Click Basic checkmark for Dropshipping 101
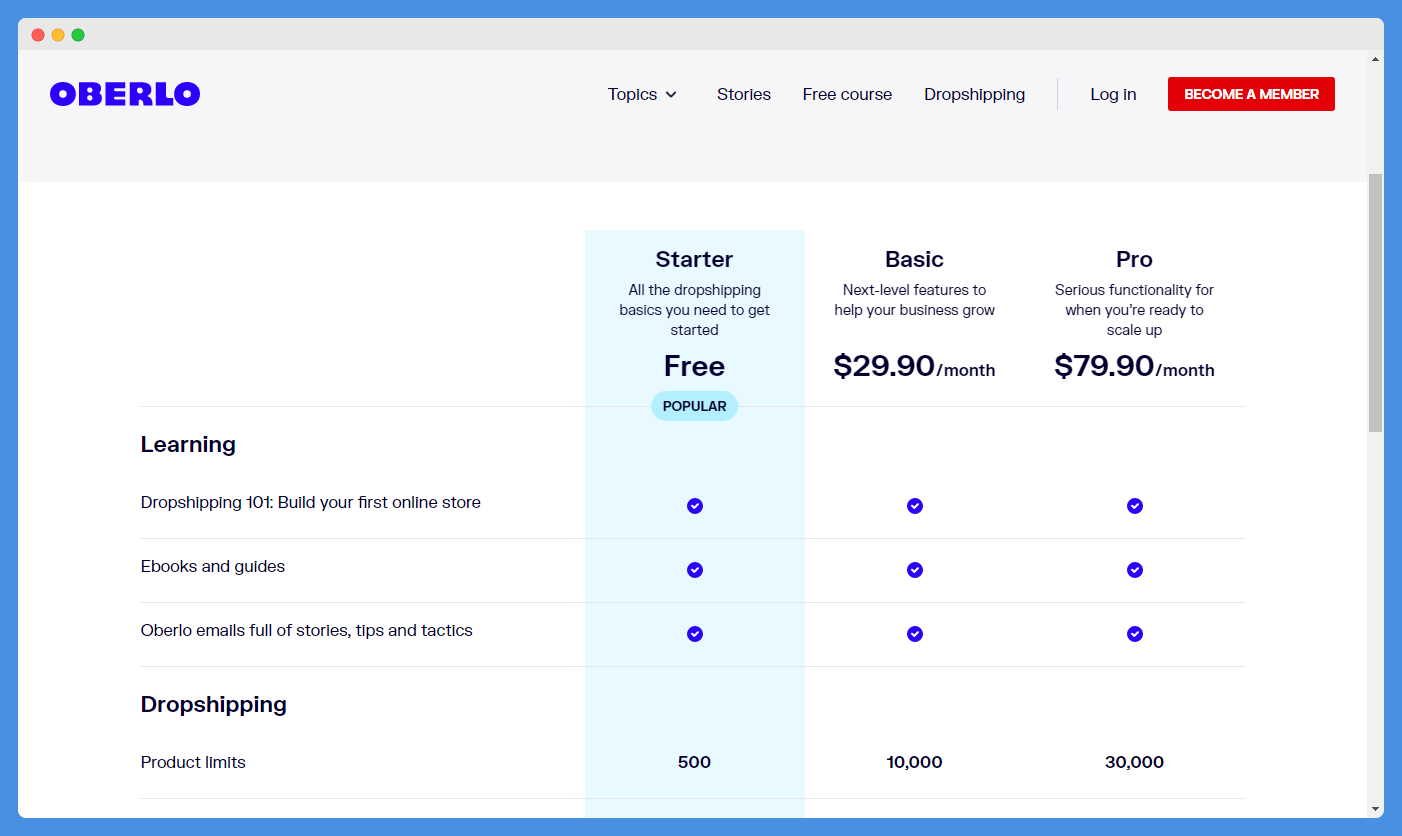This screenshot has height=836, width=1402. 914,506
